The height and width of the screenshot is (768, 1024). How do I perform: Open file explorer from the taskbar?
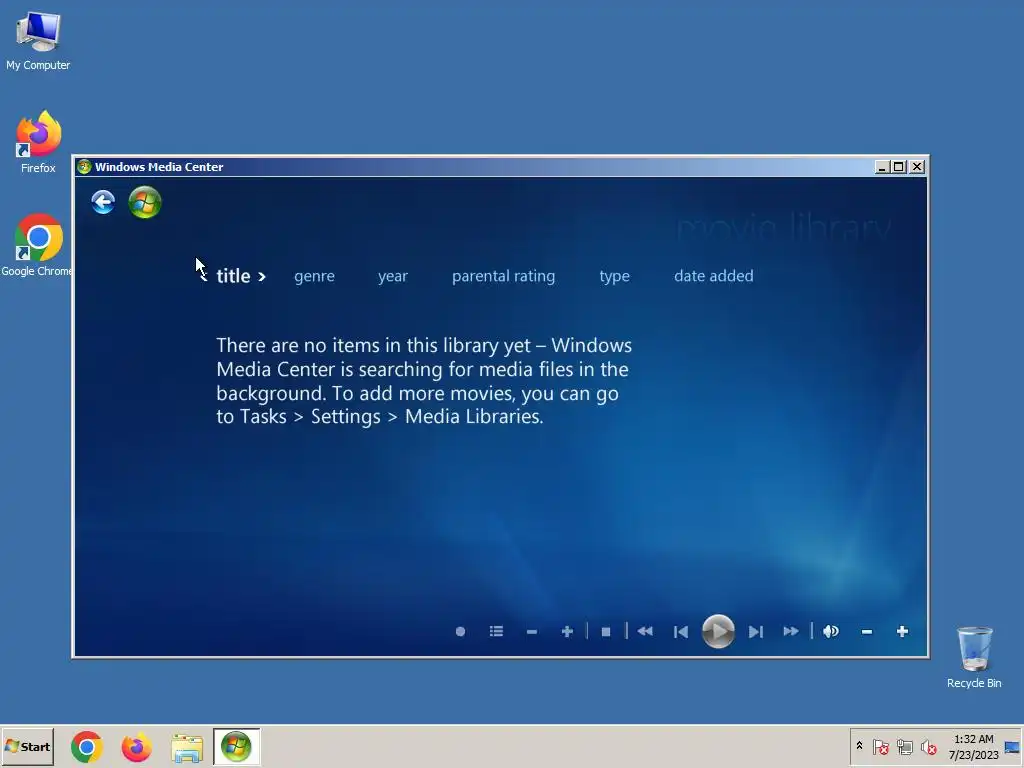187,747
